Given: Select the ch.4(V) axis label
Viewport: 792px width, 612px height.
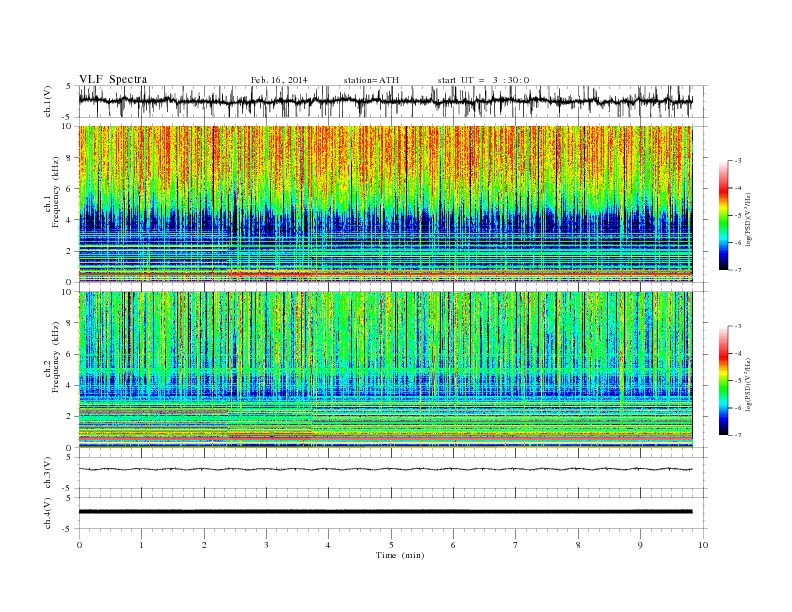Looking at the screenshot, I should click(48, 513).
